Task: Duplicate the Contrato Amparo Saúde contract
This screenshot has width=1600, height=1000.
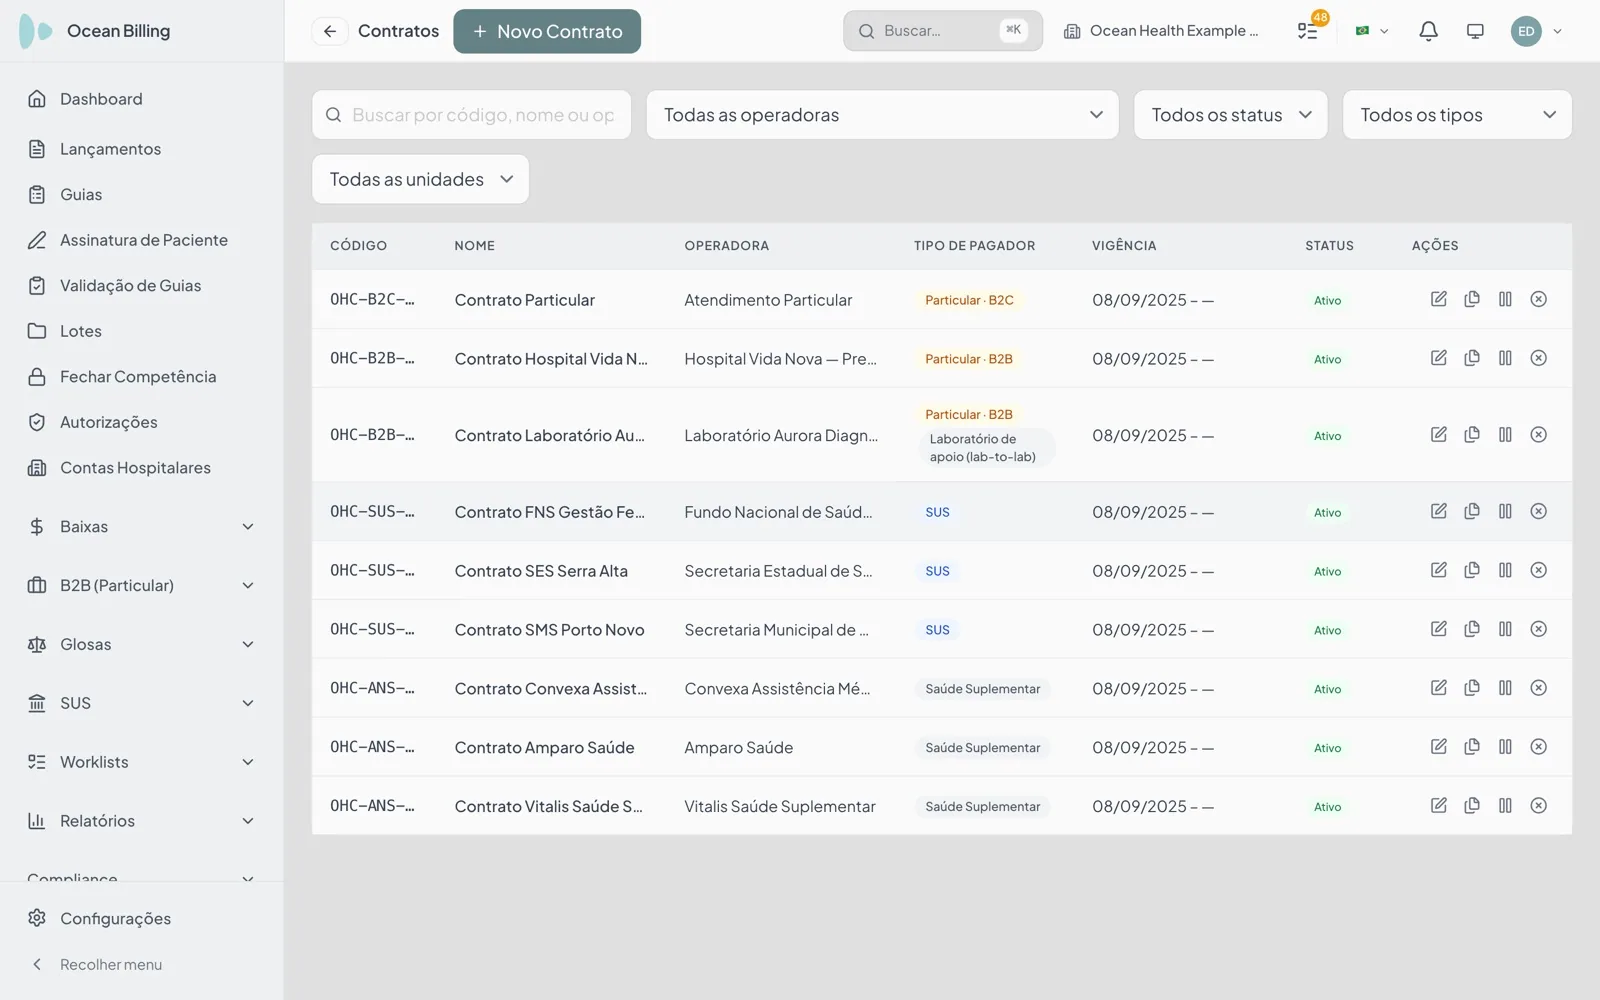Action: [x=1472, y=747]
